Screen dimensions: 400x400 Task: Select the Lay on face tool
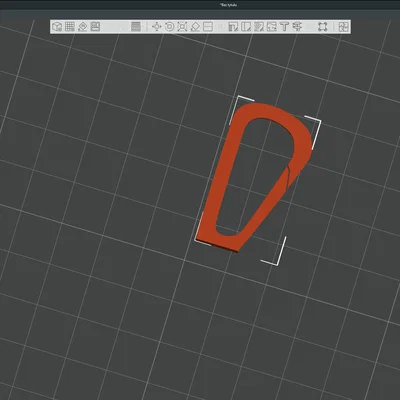click(195, 27)
